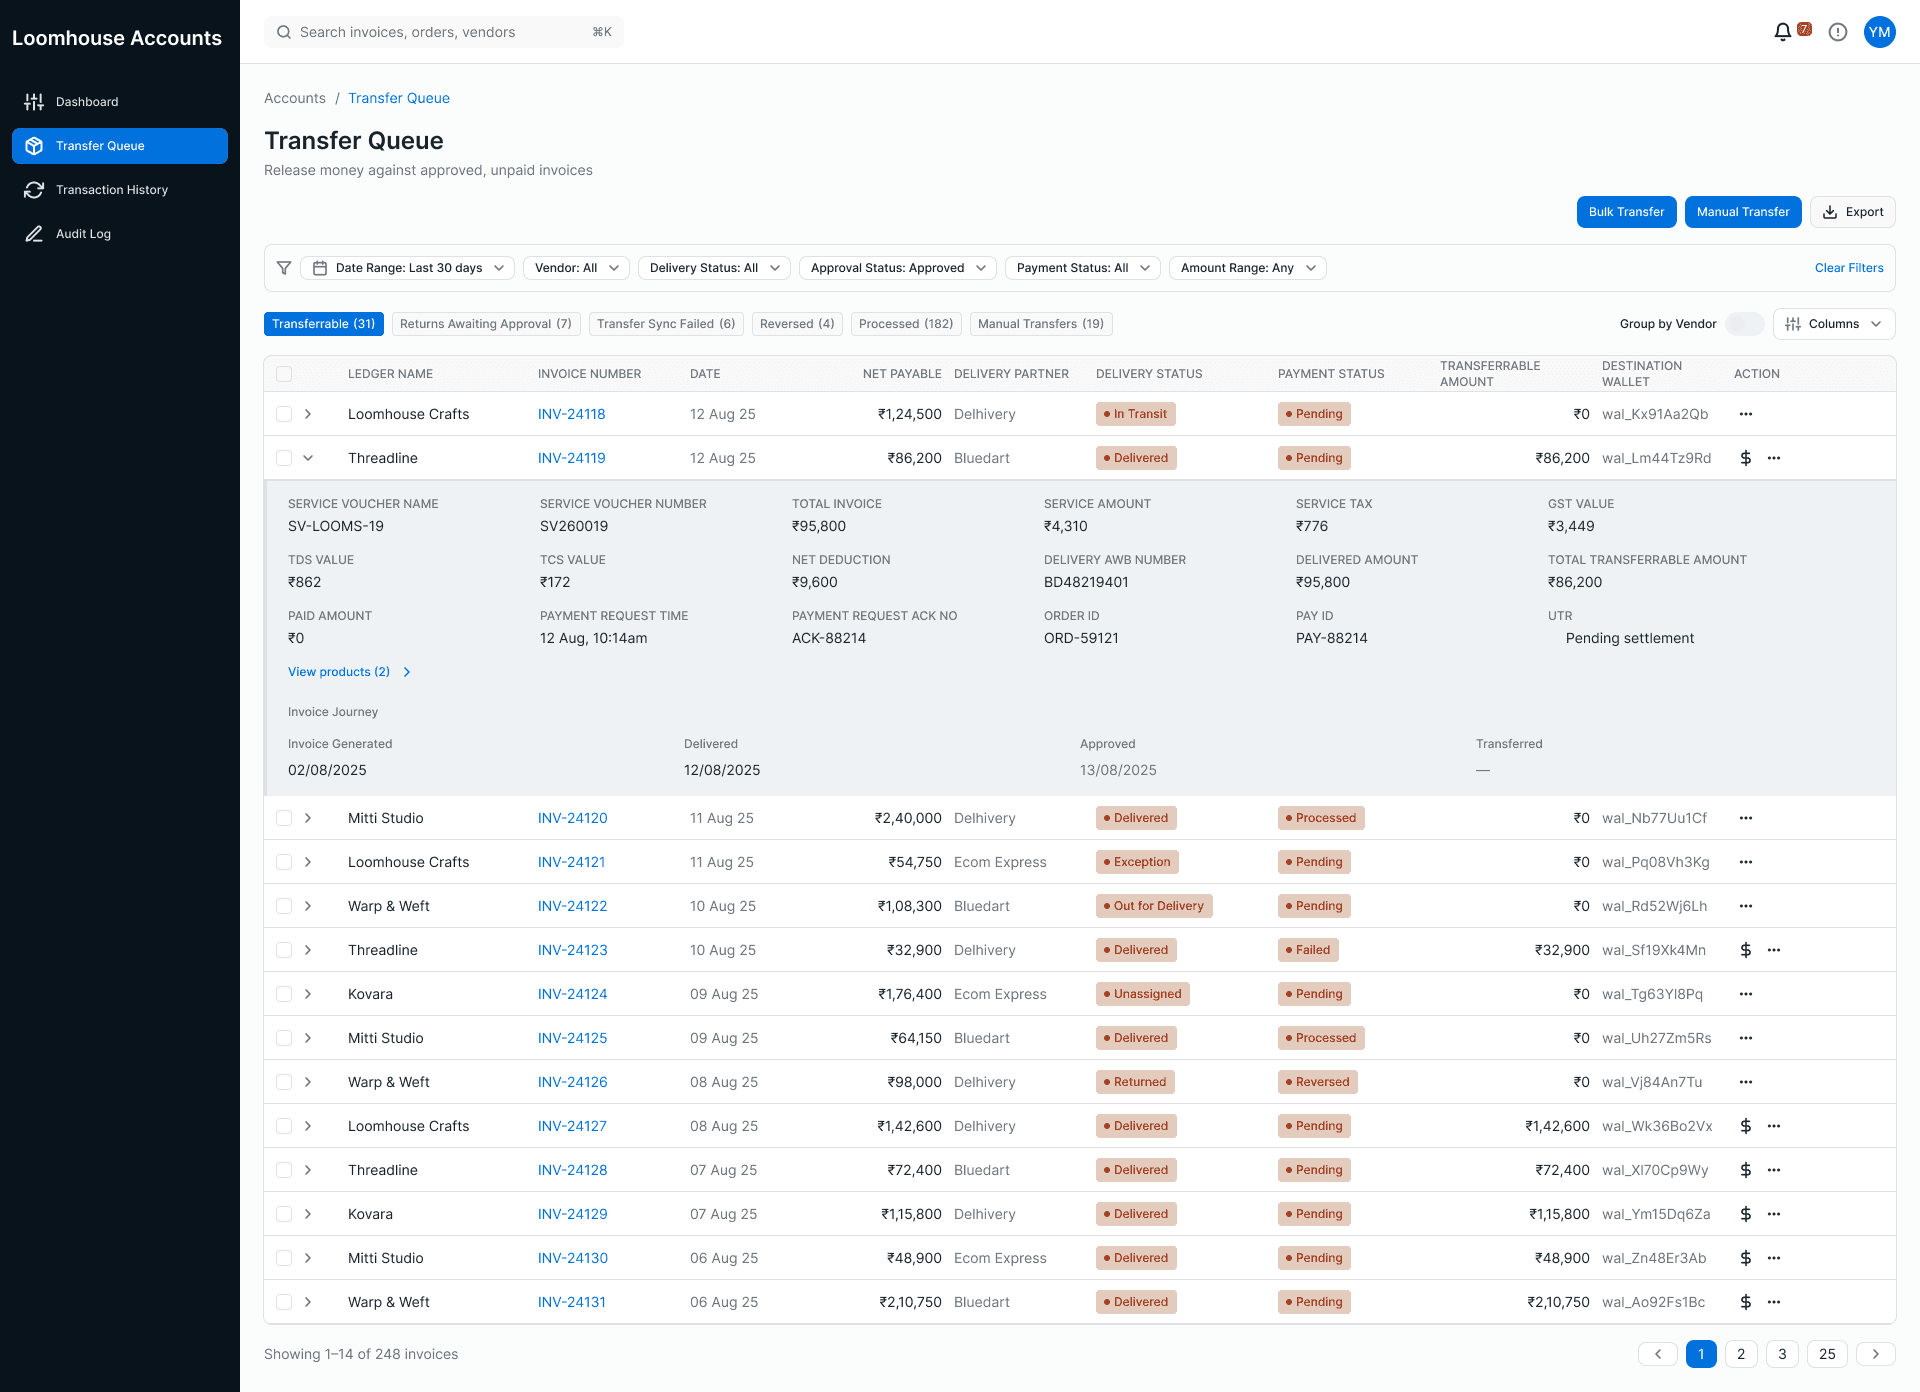Tick the checkbox for INV-24122
This screenshot has width=1920, height=1392.
coord(284,906)
